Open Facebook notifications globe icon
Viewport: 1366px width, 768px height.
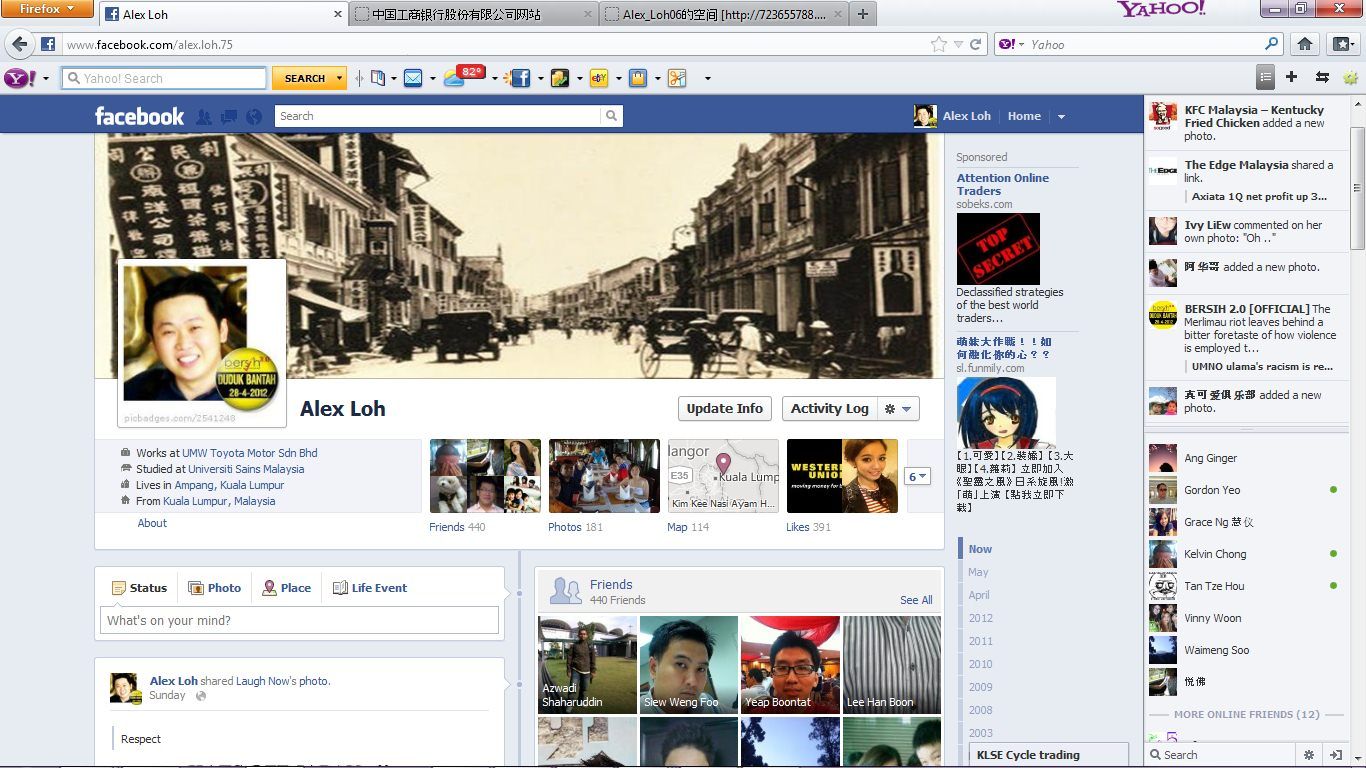tap(254, 117)
